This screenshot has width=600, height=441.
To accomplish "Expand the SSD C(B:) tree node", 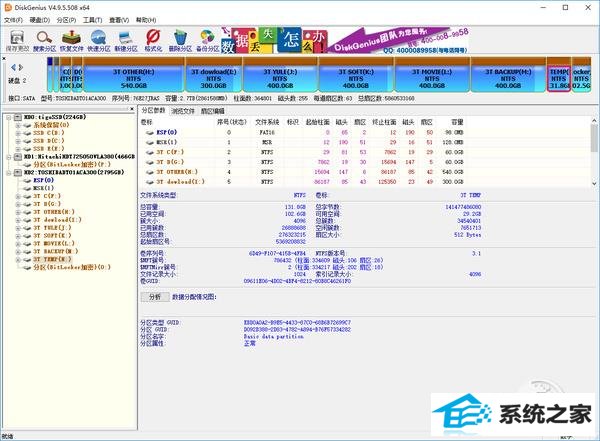I will point(18,133).
